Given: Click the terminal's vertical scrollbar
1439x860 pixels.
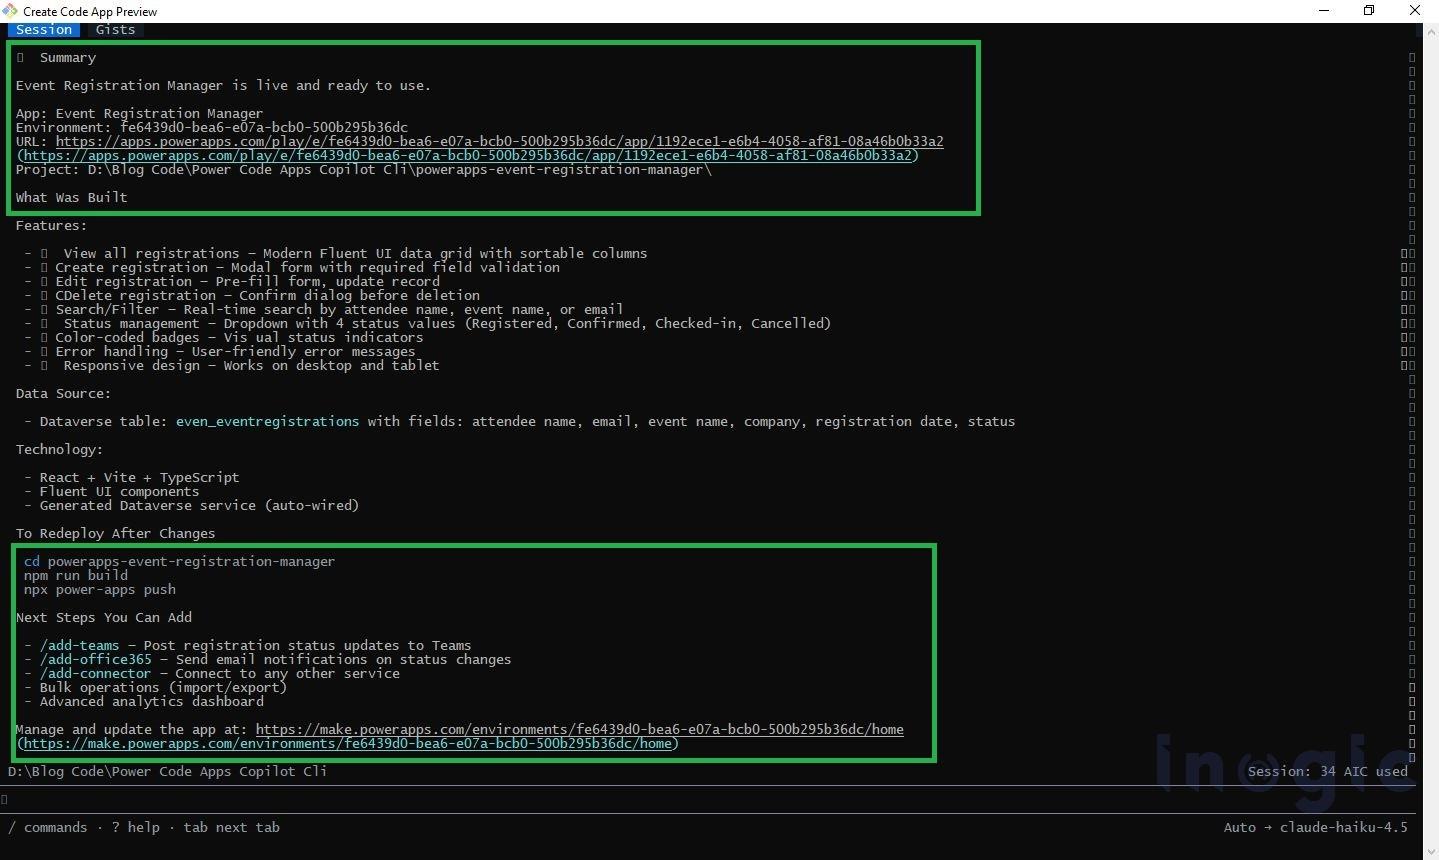Looking at the screenshot, I should tap(1430, 440).
